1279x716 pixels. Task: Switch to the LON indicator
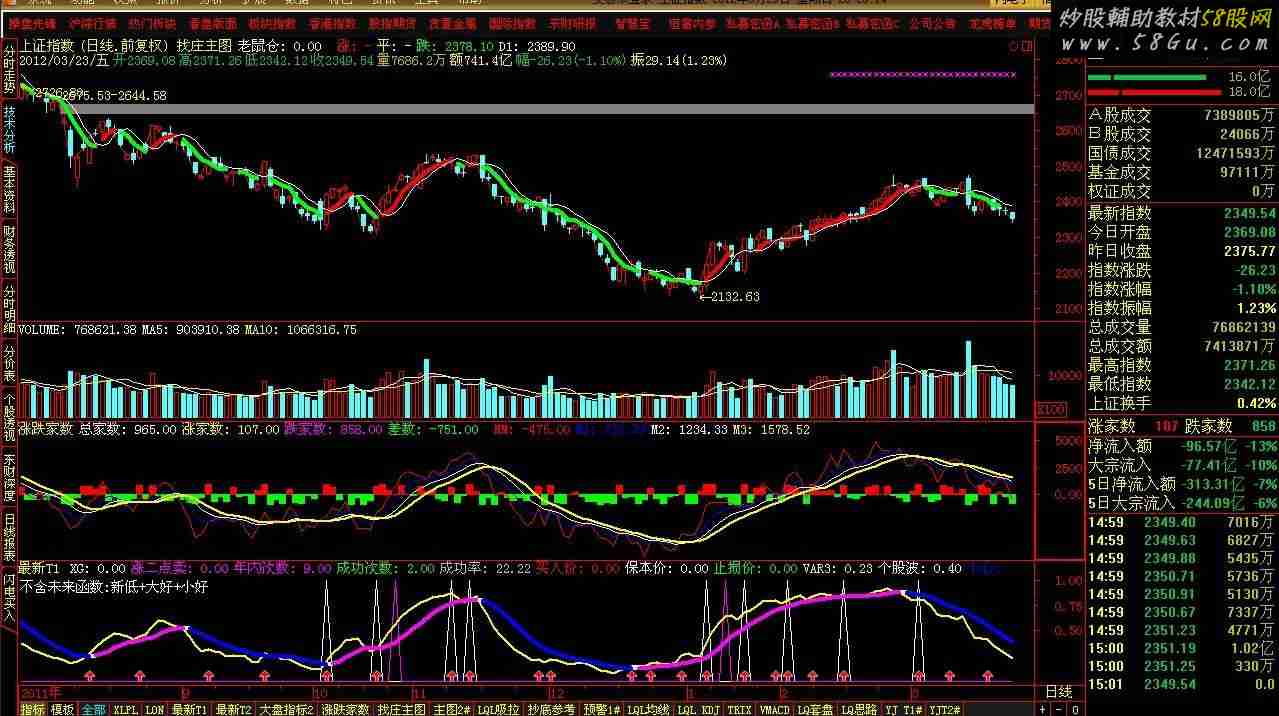click(154, 709)
